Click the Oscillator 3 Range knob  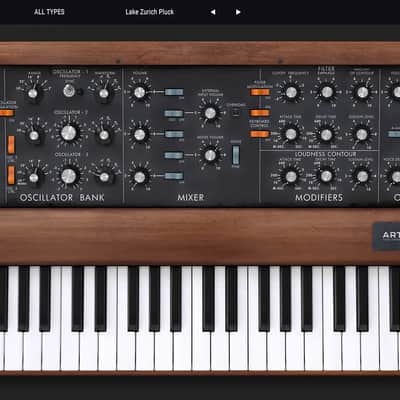point(34,178)
